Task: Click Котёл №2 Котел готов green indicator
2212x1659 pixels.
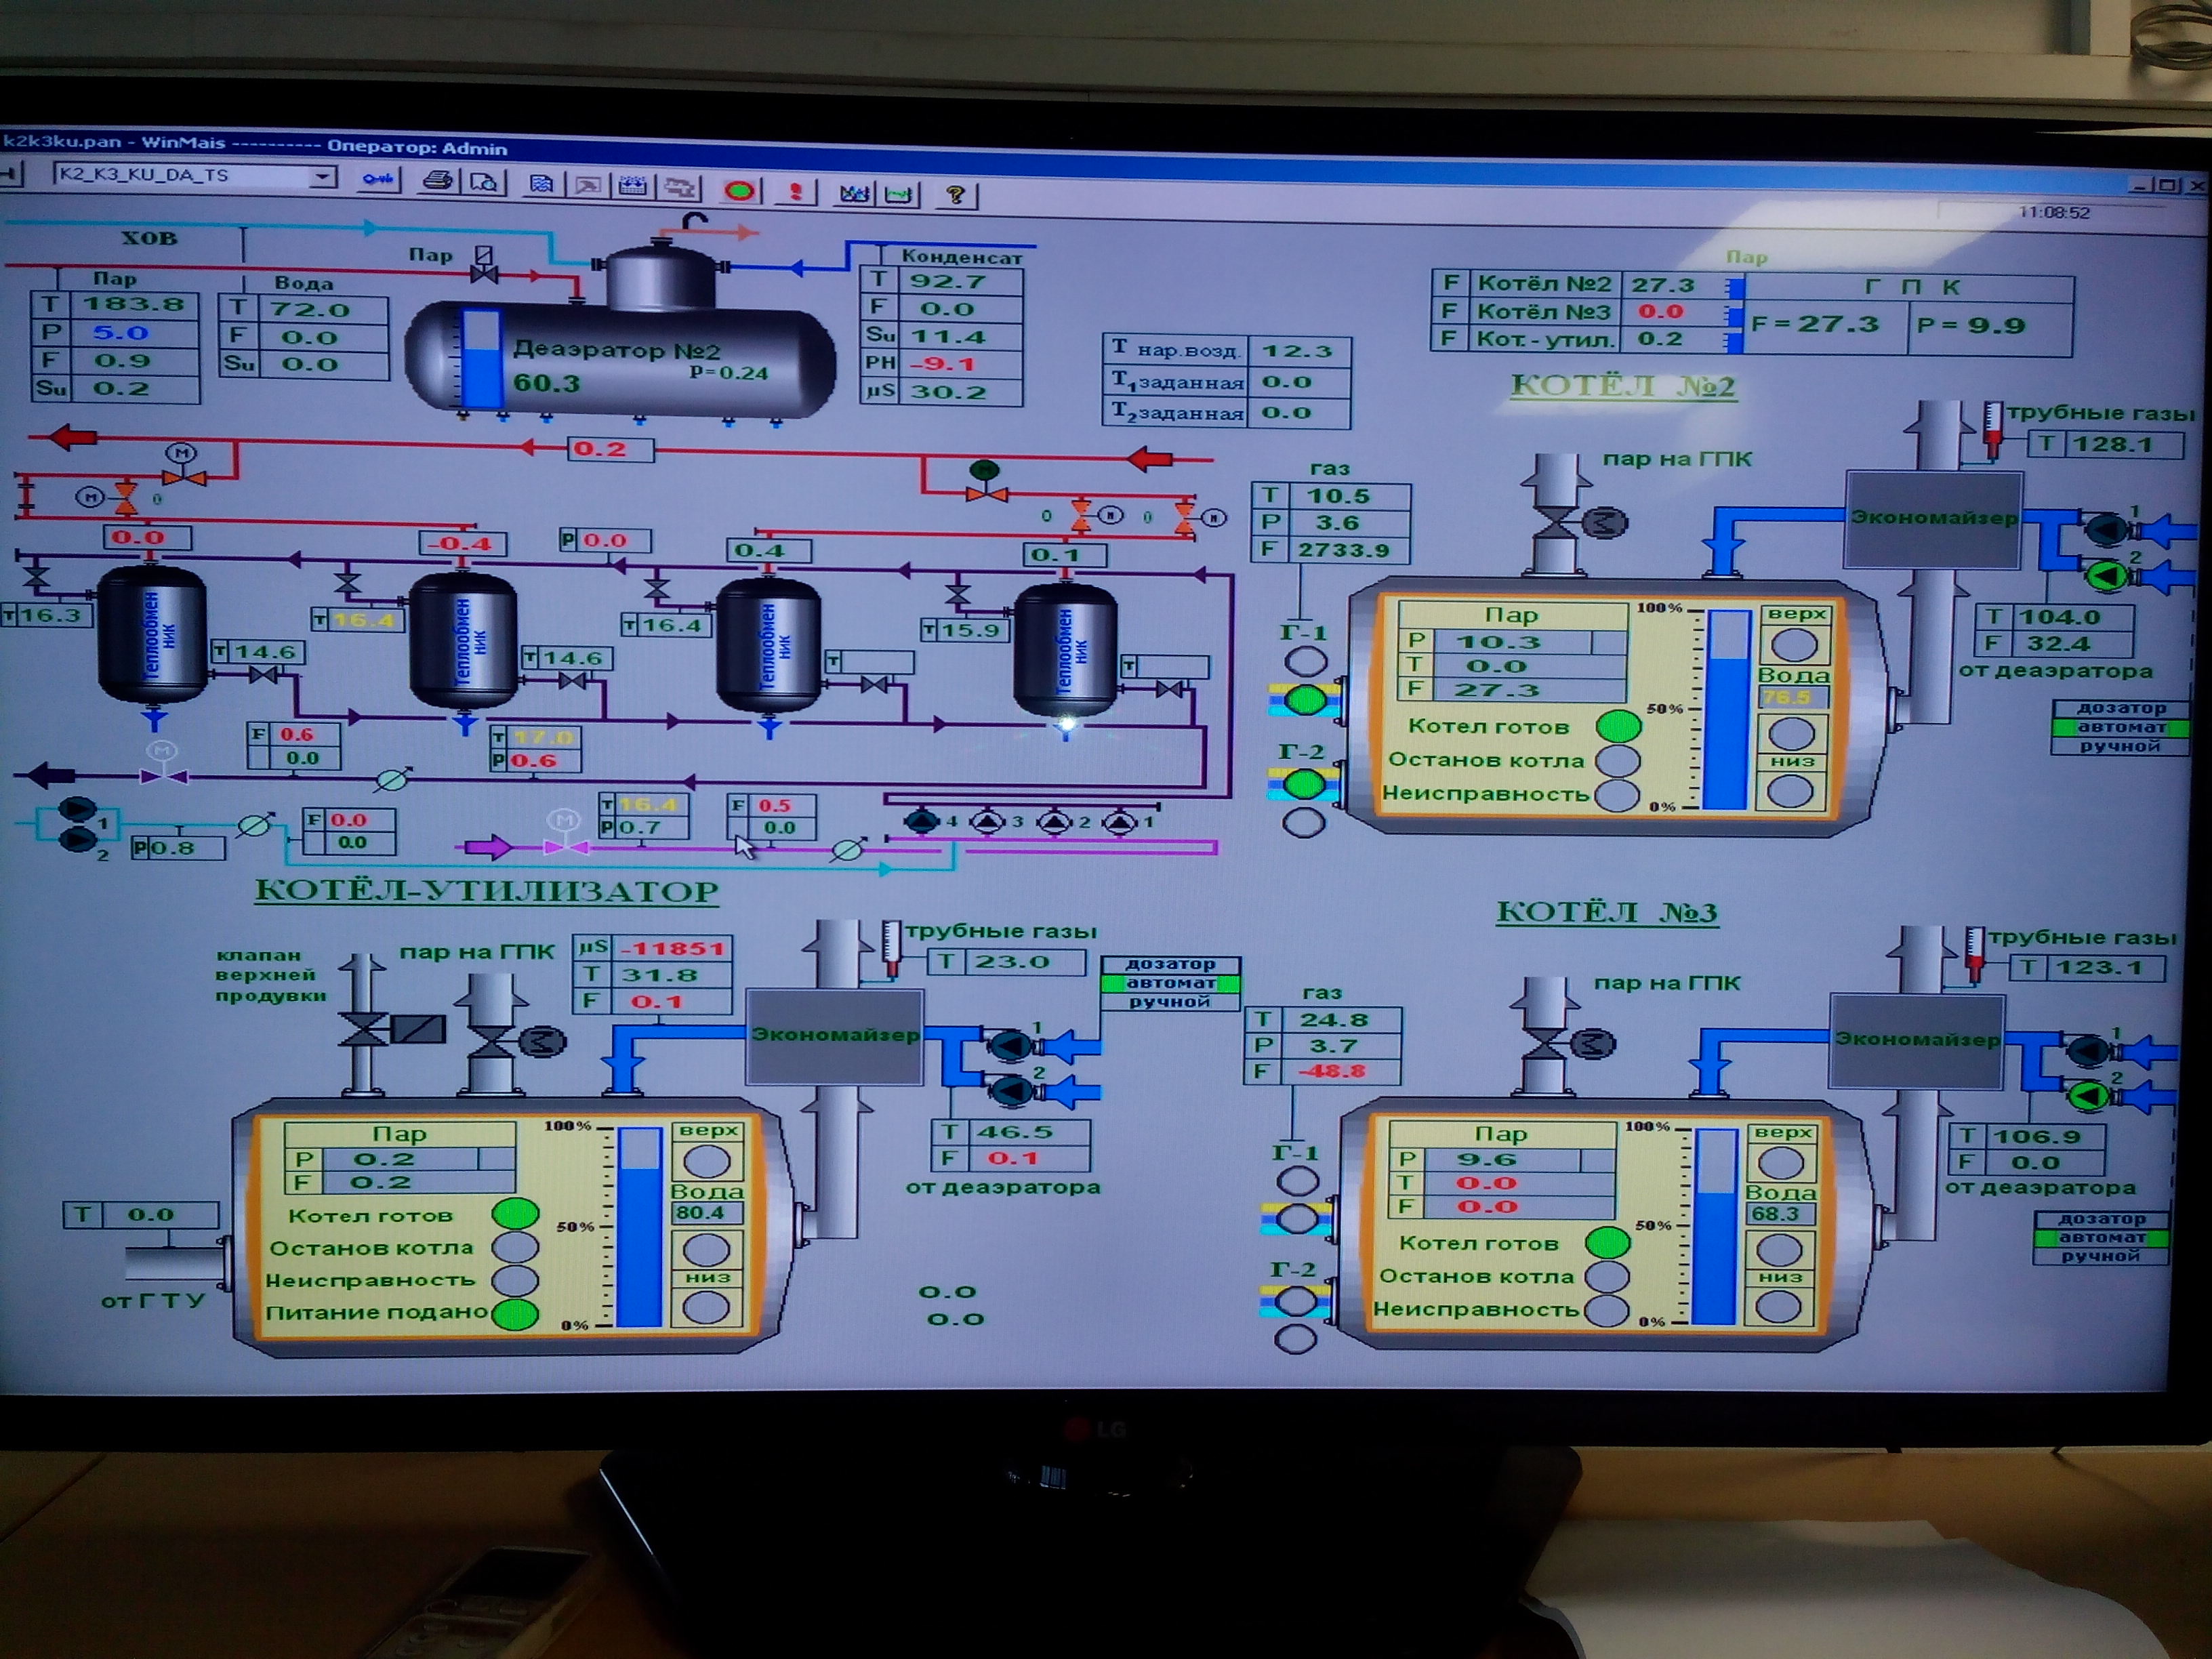Action: click(1618, 726)
